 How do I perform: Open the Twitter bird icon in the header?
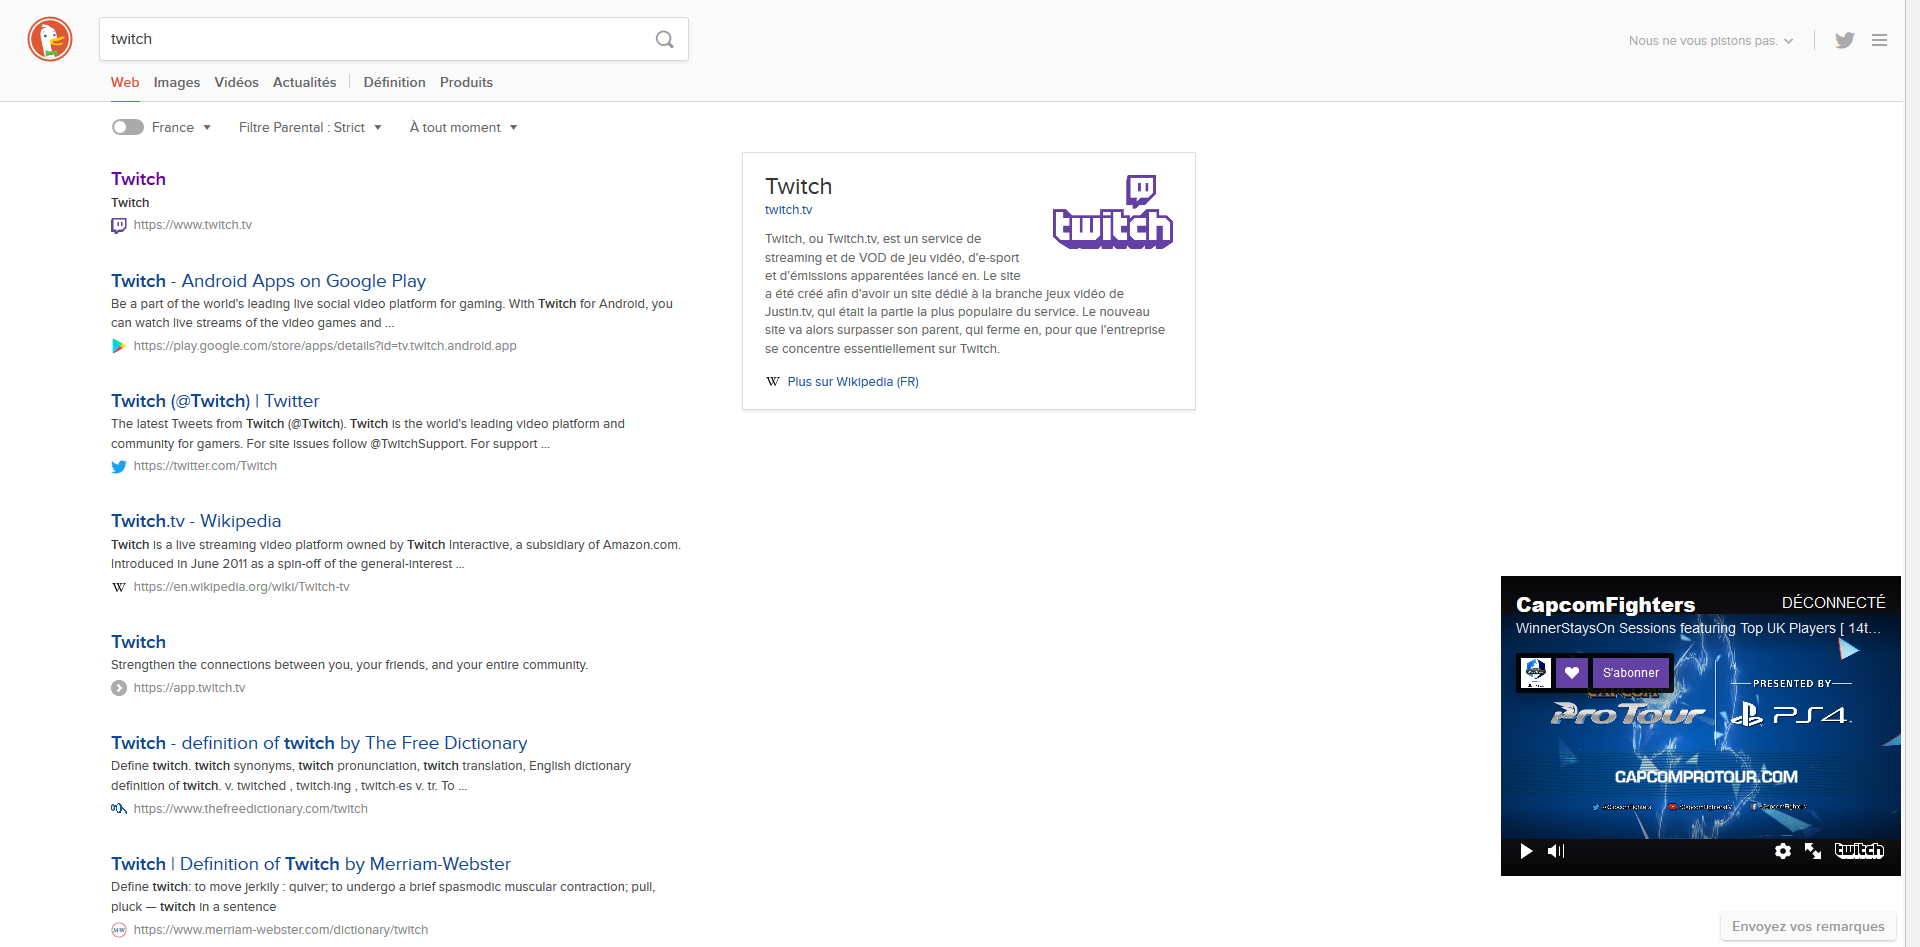pyautogui.click(x=1845, y=40)
